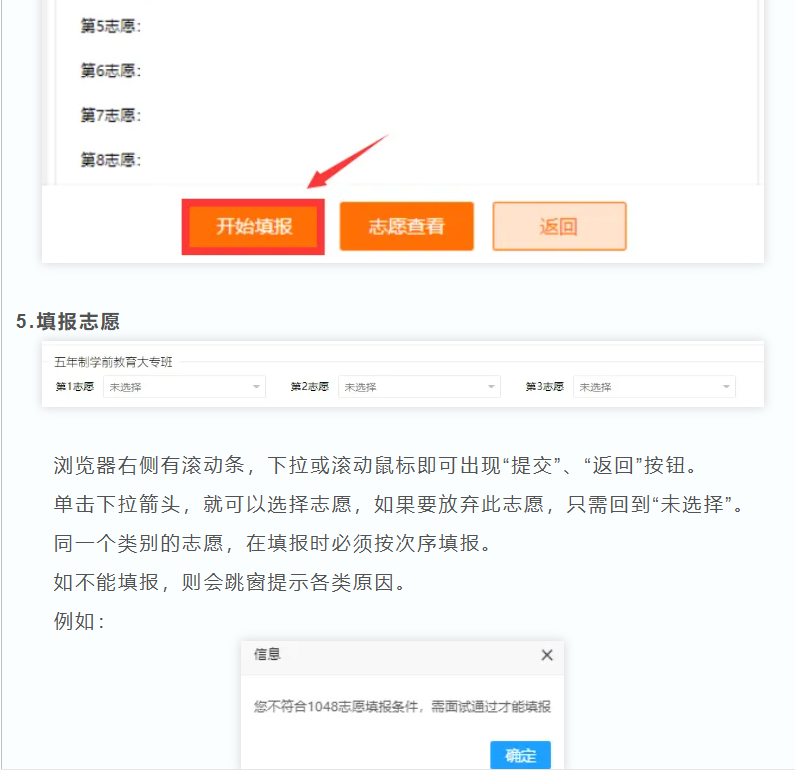This screenshot has width=795, height=775.
Task: Click the arrow of 第1志愿 combo box
Action: pyautogui.click(x=256, y=387)
